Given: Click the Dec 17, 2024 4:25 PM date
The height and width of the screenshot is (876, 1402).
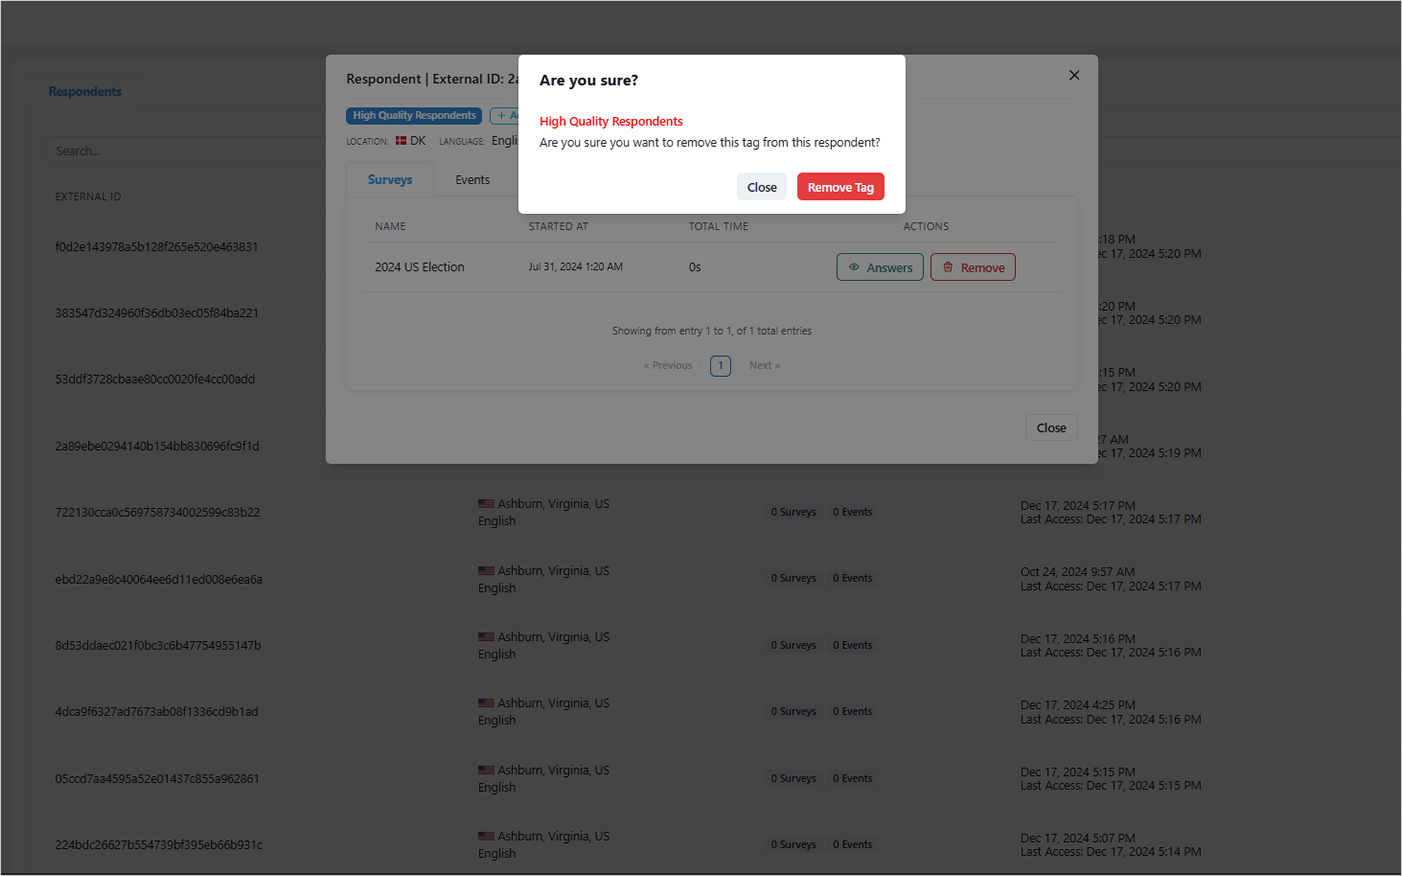Looking at the screenshot, I should (1077, 705).
